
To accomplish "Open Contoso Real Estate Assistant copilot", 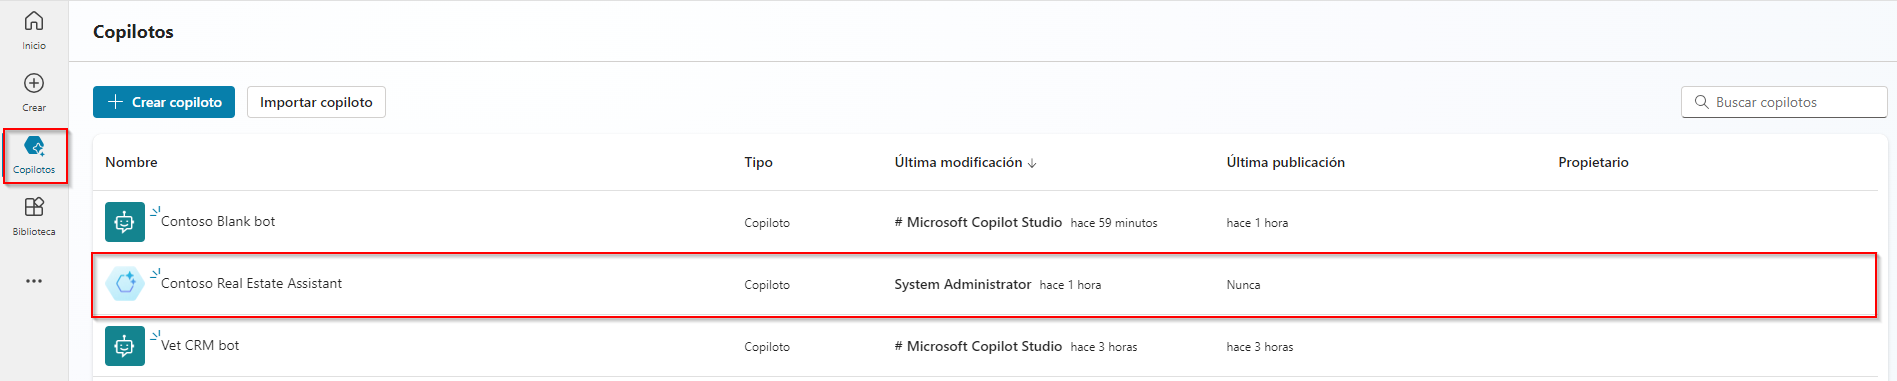I will pos(251,284).
